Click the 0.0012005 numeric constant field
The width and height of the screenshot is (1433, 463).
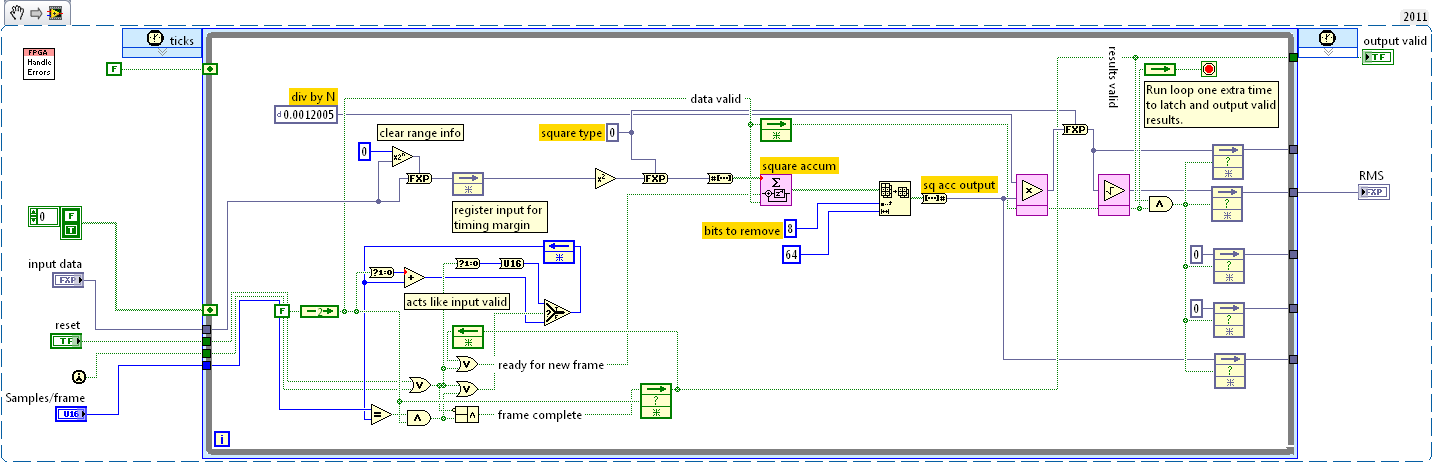tap(311, 115)
